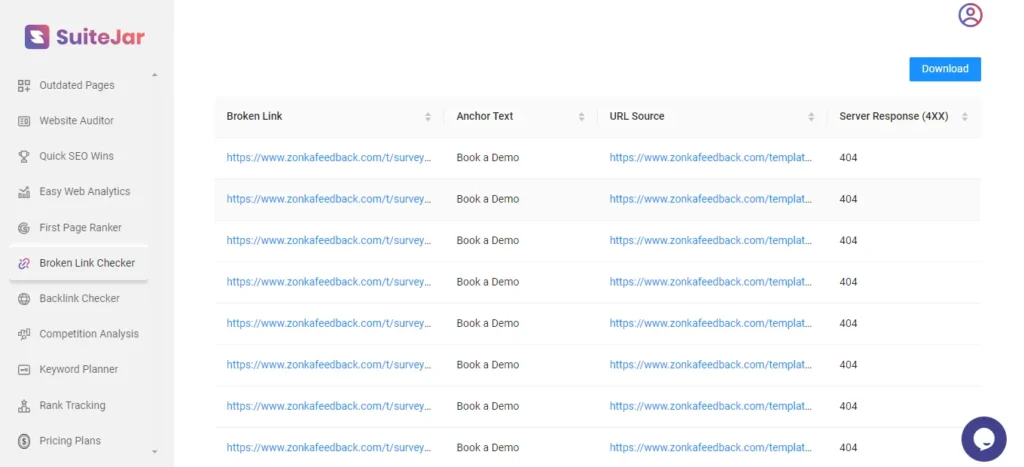Click the Anchor Text column header text
Image resolution: width=1024 pixels, height=467 pixels.
(485, 116)
